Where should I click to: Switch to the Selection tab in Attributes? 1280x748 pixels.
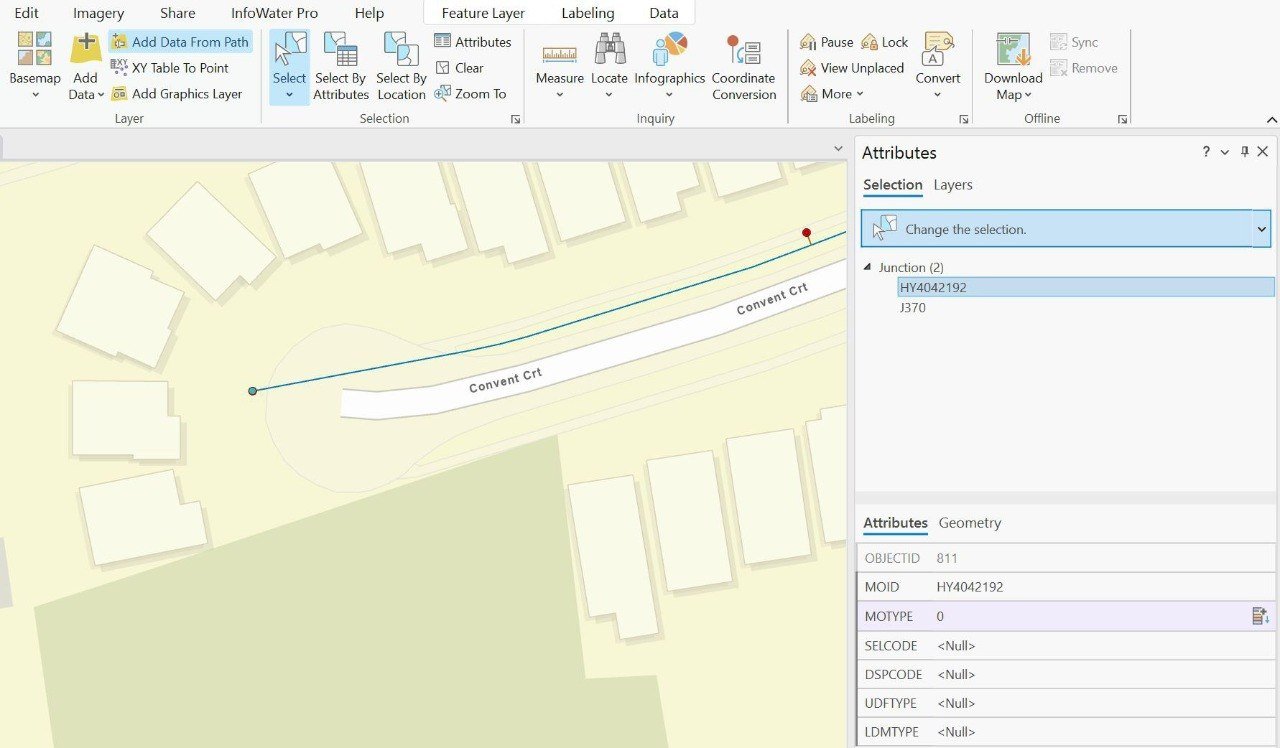pos(893,185)
